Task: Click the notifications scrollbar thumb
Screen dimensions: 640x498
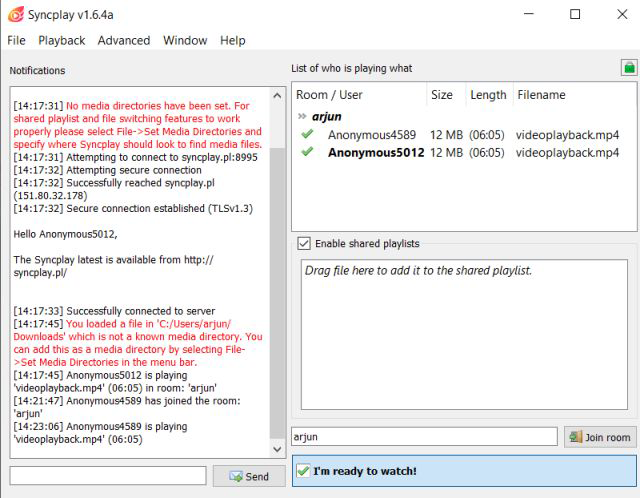Action: 277,294
